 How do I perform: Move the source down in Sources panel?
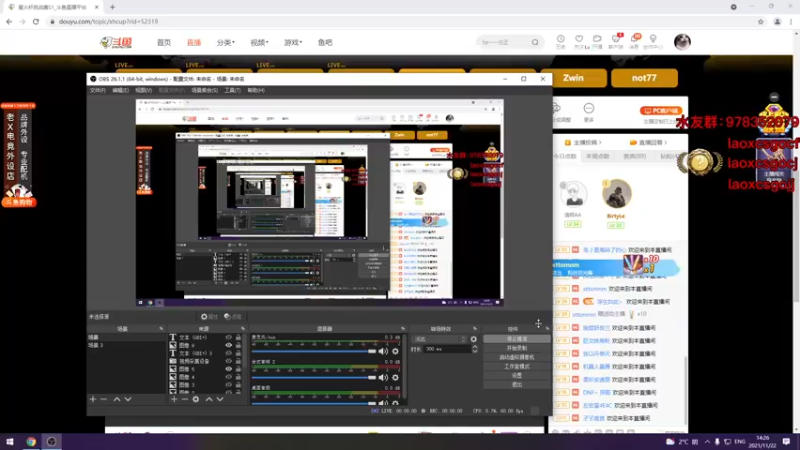pos(220,399)
